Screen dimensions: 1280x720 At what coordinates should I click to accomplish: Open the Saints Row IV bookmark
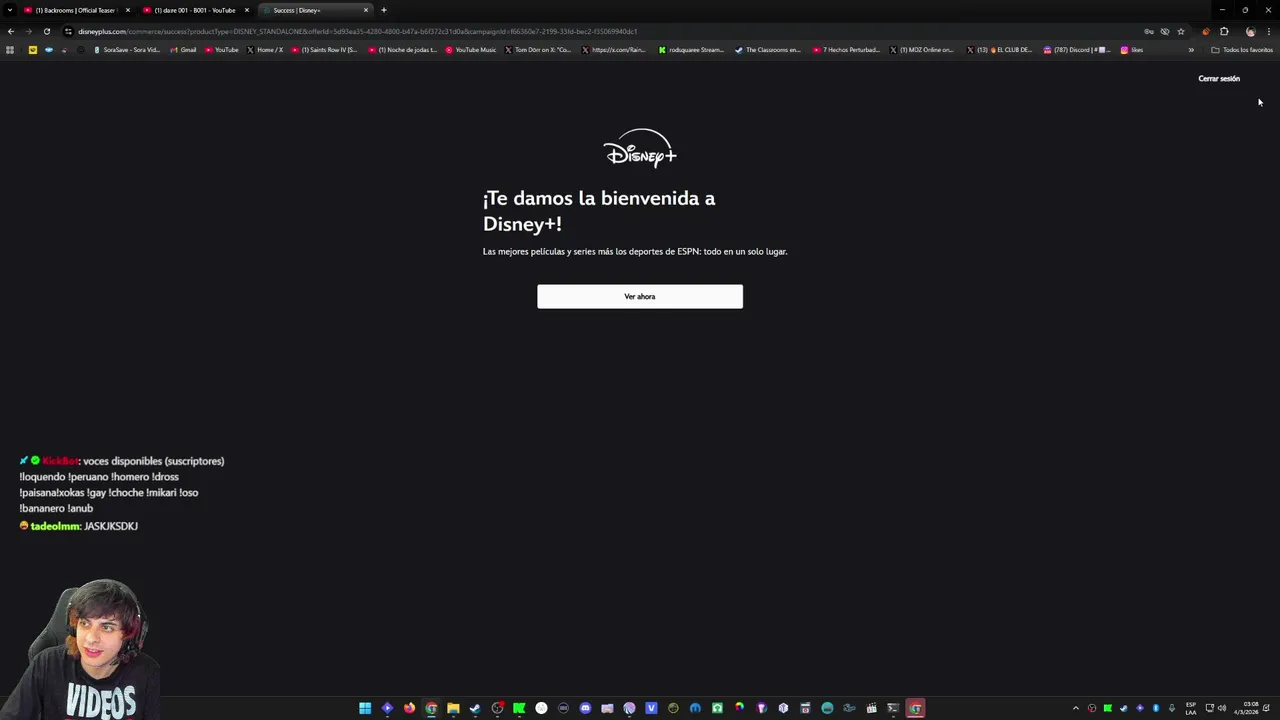[324, 49]
